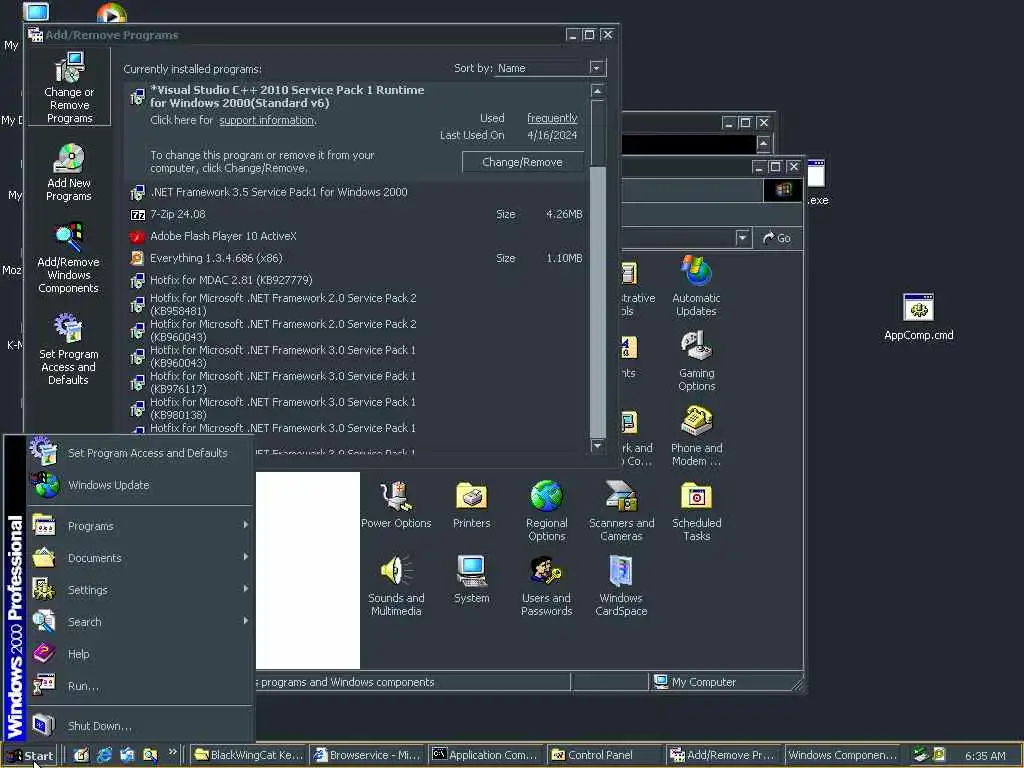Open Sounds and Multimedia icon
This screenshot has height=768, width=1024.
[396, 586]
